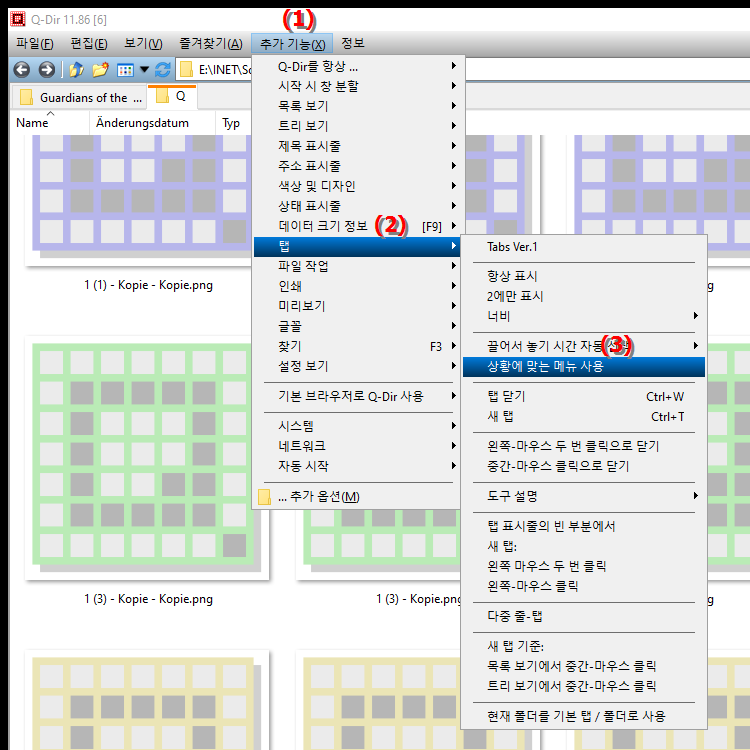Open the 자동 시작 submenu

[357, 466]
